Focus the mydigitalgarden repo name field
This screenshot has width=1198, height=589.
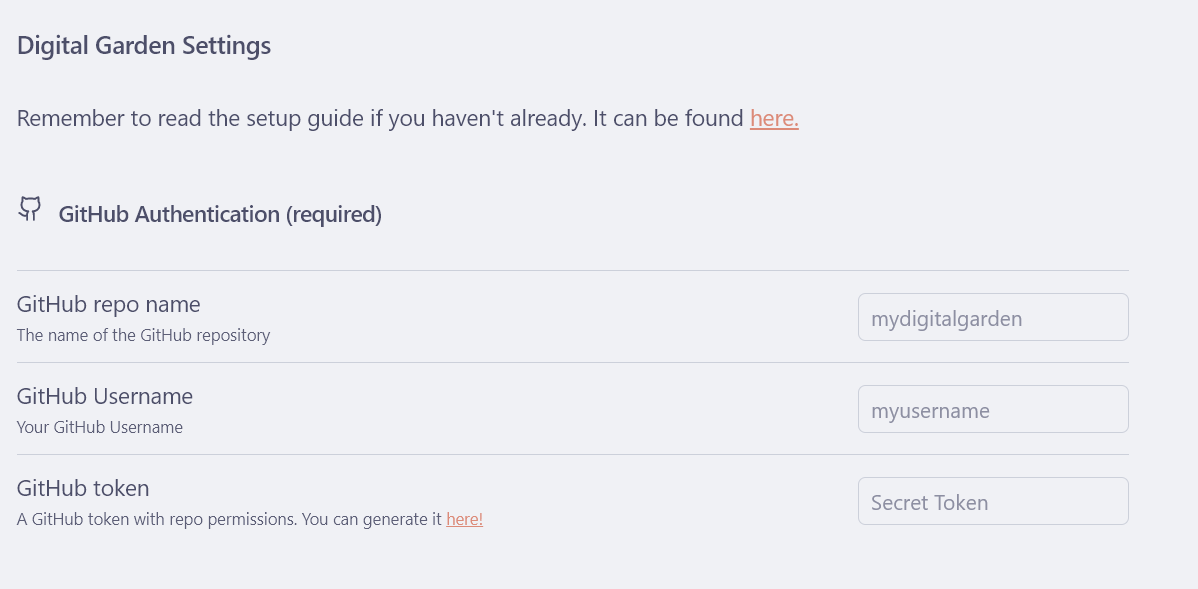point(992,317)
